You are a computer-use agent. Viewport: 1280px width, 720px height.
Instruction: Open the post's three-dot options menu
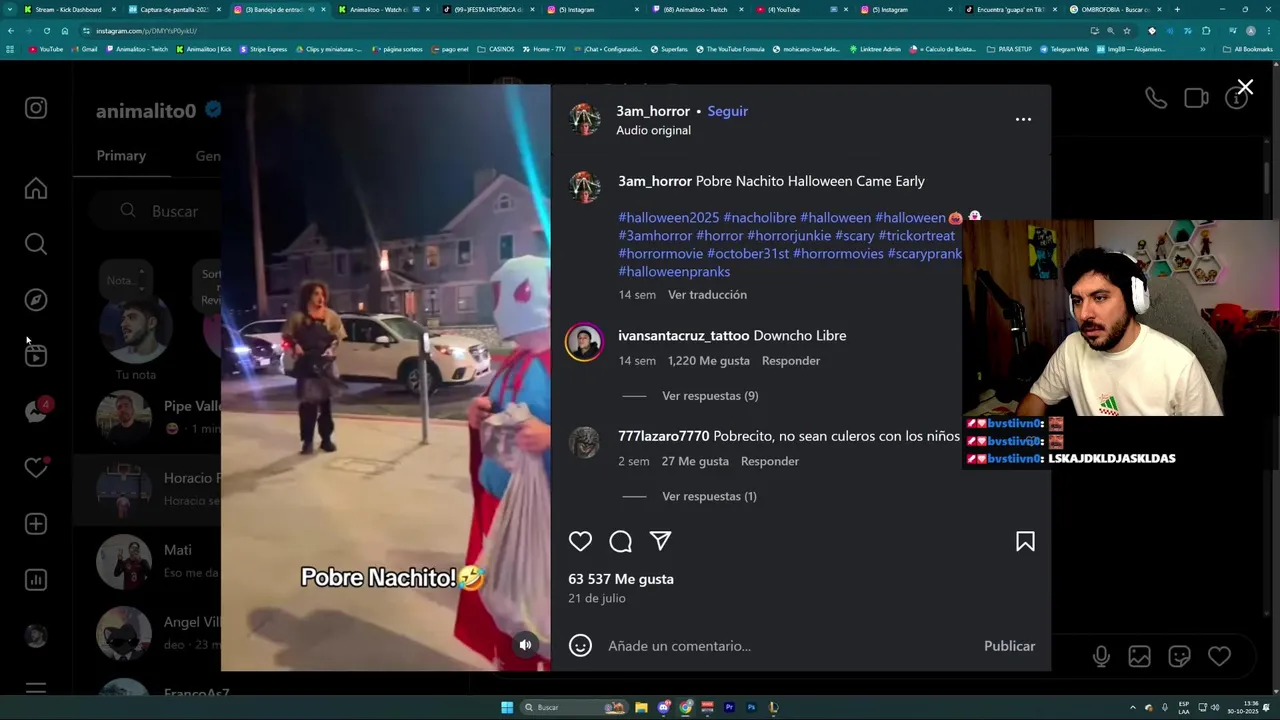click(1023, 119)
